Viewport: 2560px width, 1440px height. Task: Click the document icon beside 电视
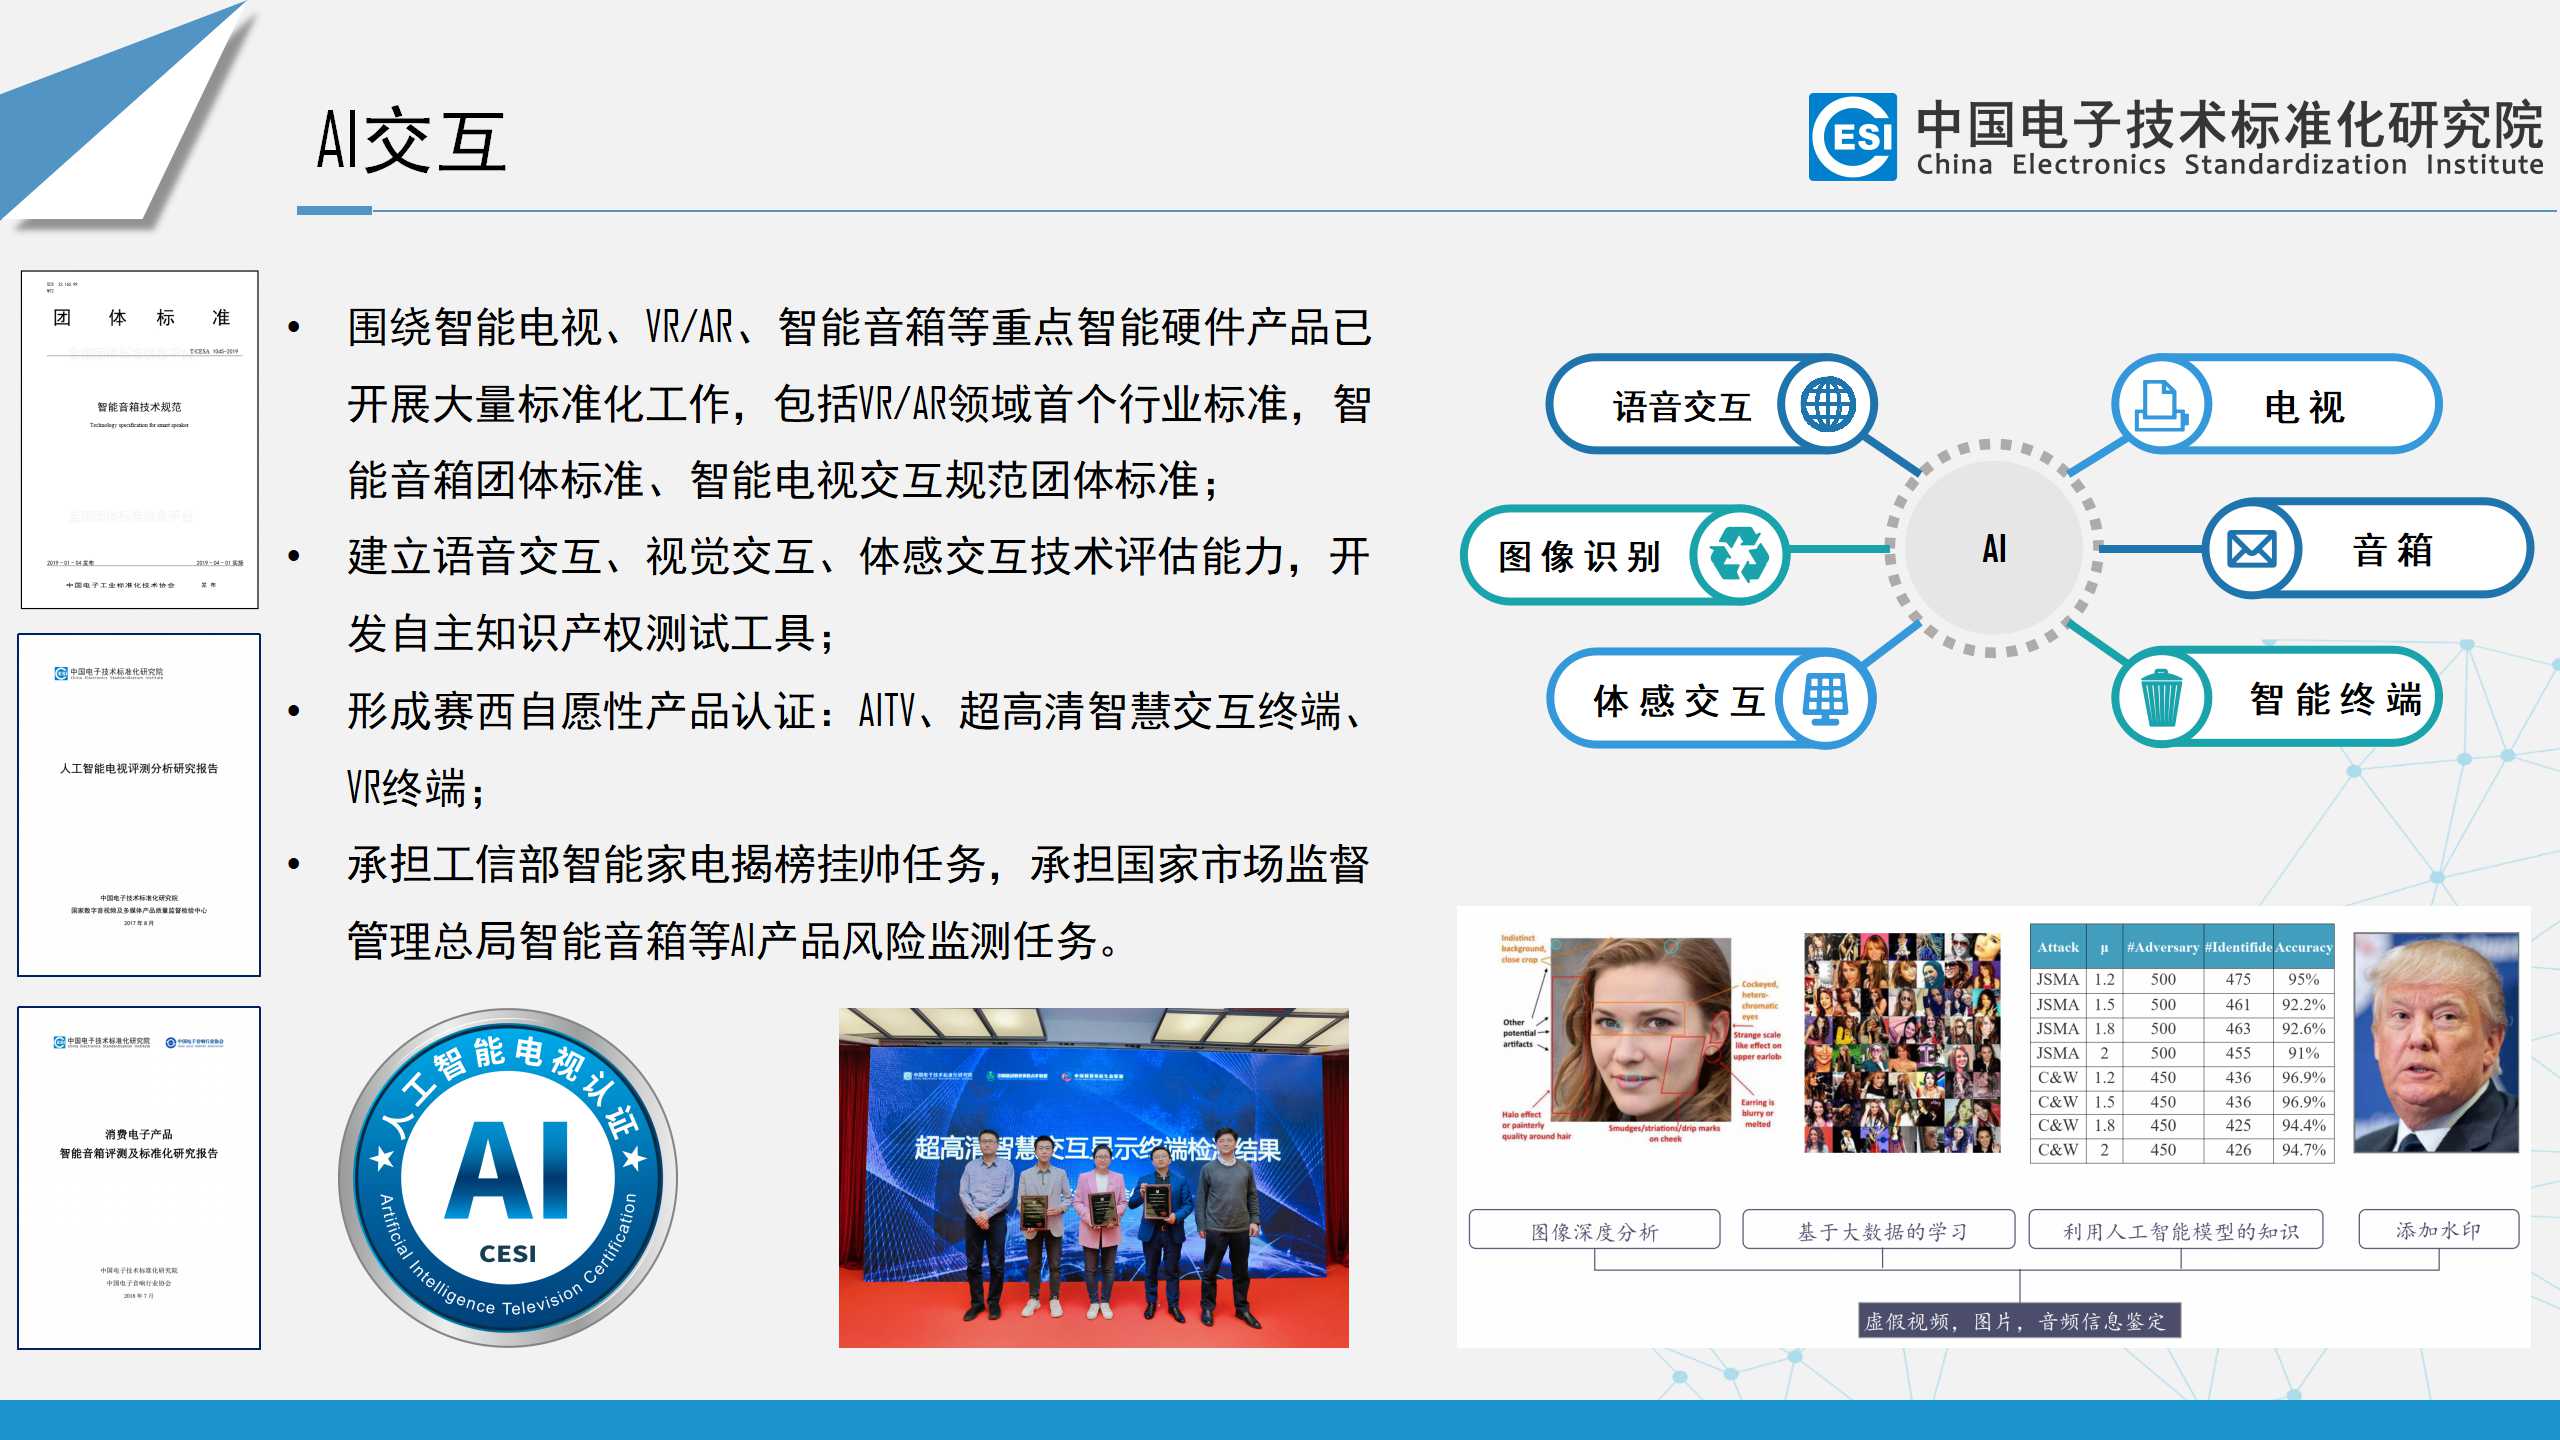pyautogui.click(x=2160, y=406)
